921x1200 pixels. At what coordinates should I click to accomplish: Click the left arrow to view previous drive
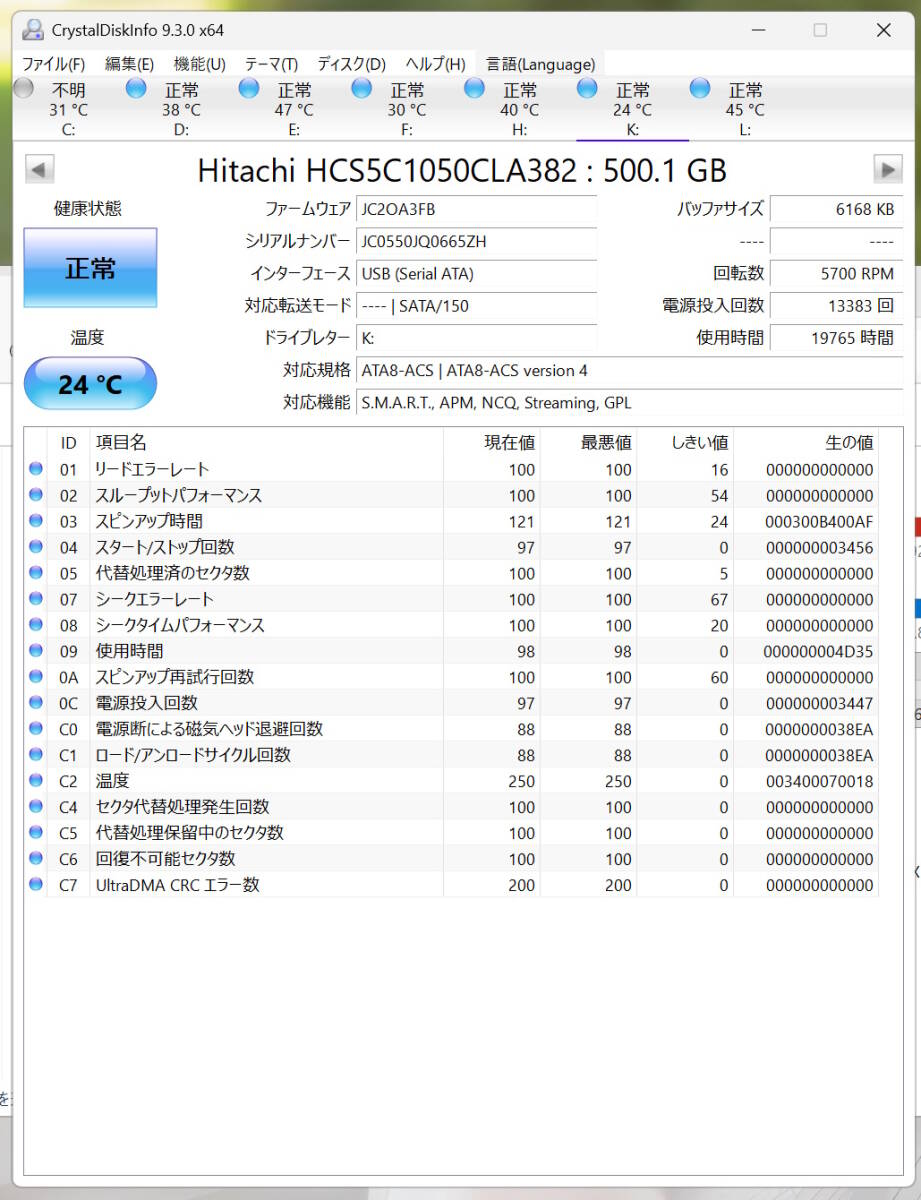pyautogui.click(x=38, y=169)
